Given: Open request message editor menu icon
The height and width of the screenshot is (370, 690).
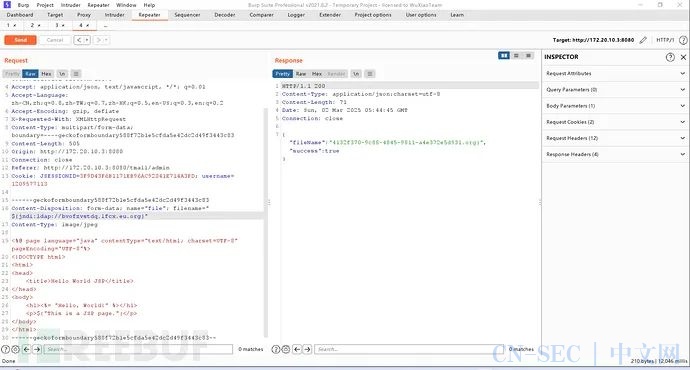Looking at the screenshot, I should (x=76, y=74).
